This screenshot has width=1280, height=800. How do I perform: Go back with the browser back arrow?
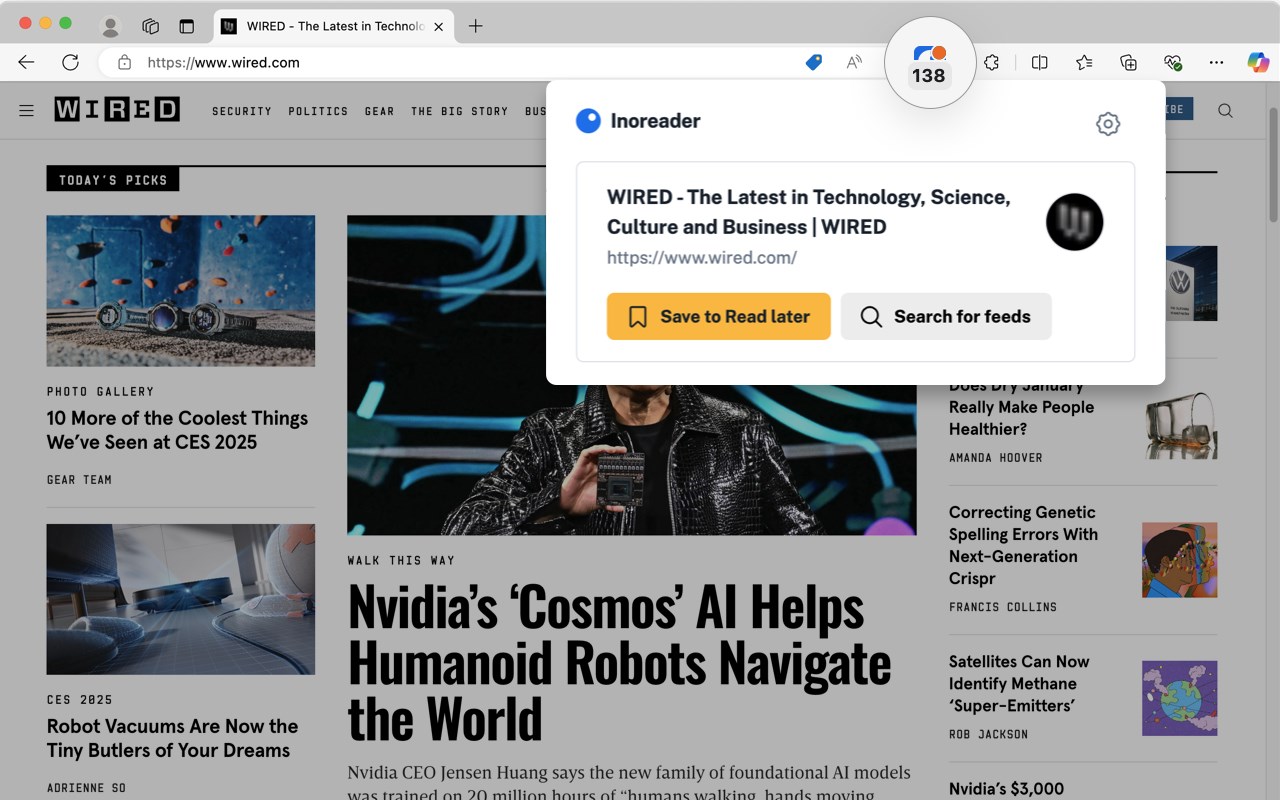[x=26, y=62]
